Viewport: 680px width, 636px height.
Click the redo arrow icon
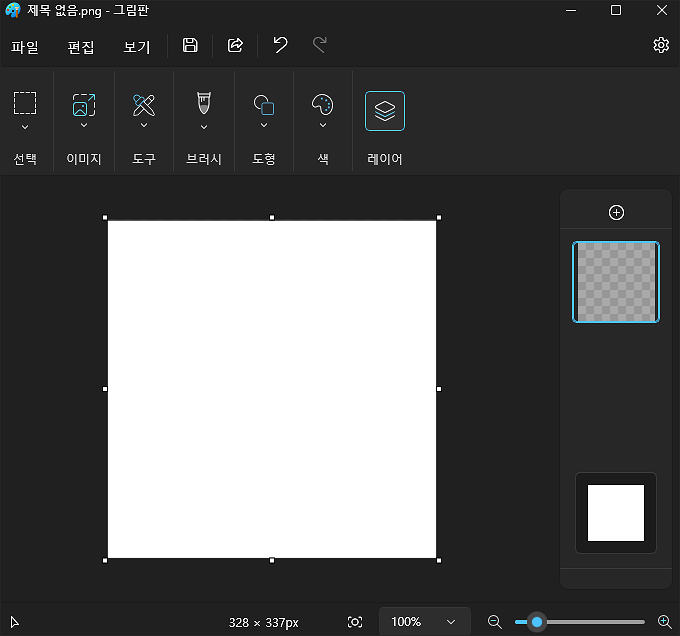[x=320, y=45]
